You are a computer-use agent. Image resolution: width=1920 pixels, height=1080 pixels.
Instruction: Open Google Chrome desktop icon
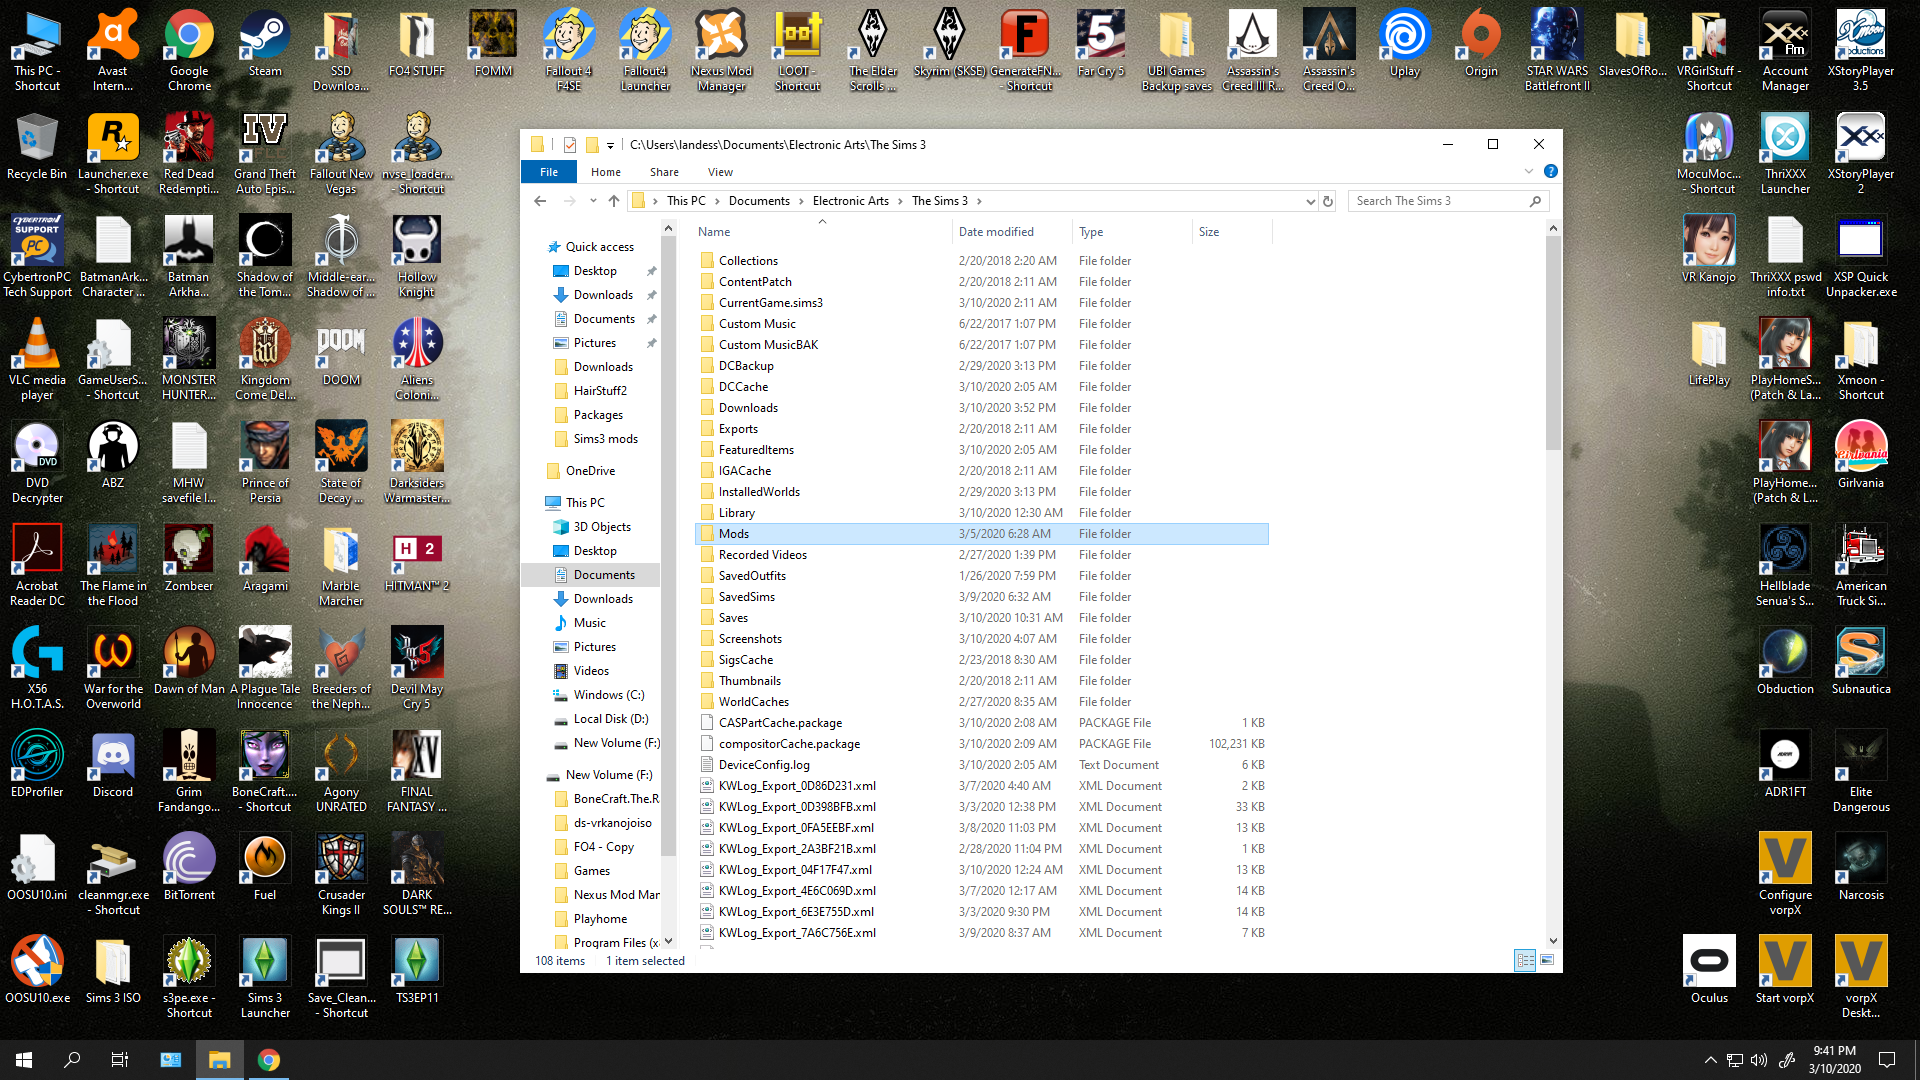(x=189, y=50)
